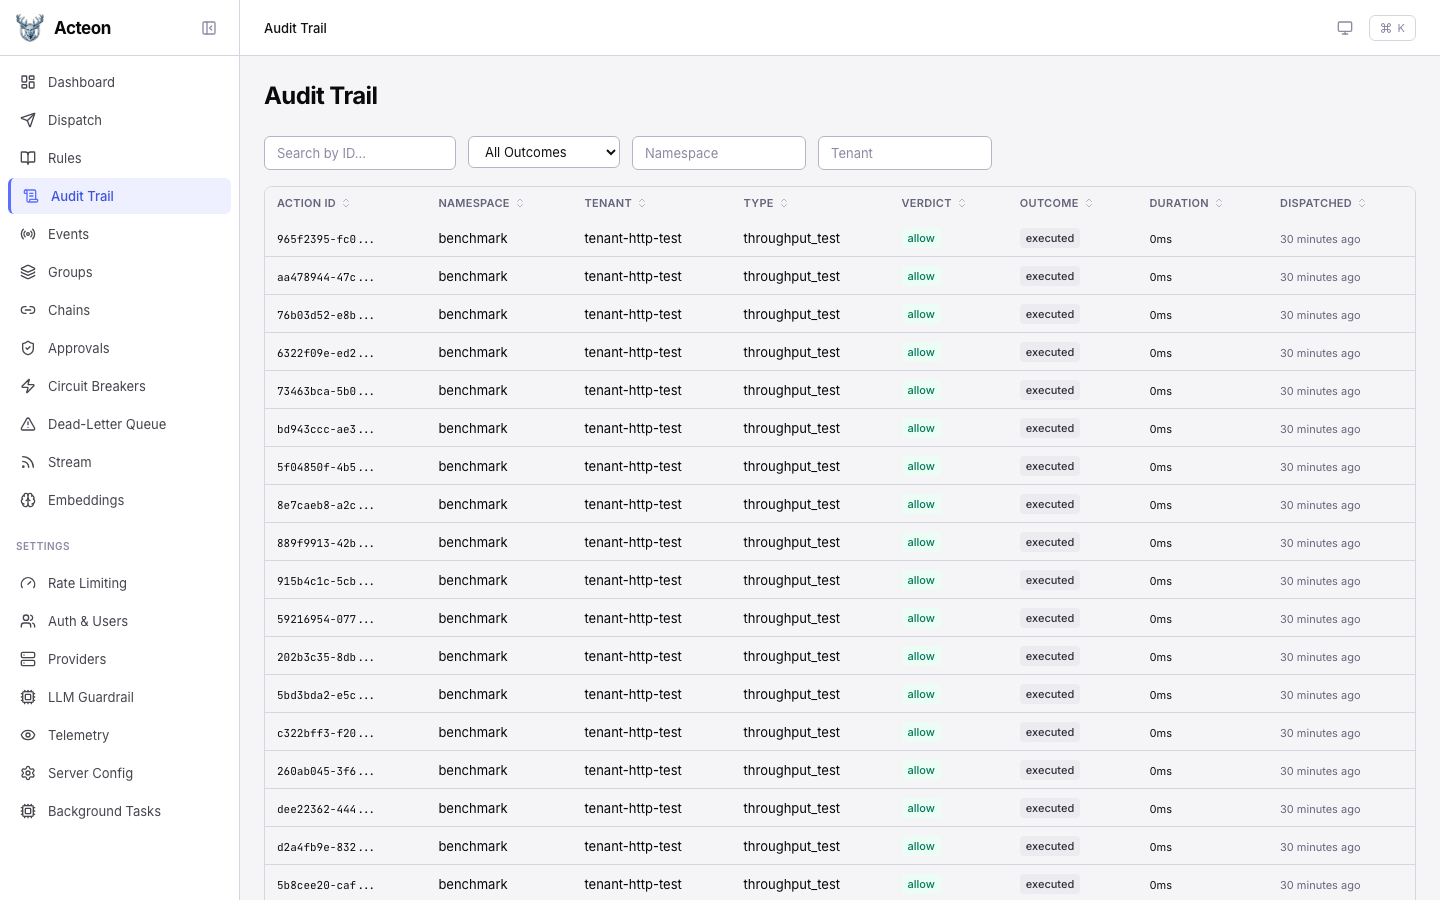The width and height of the screenshot is (1440, 900).
Task: Open Stream using the RSS icon
Action: (x=28, y=462)
